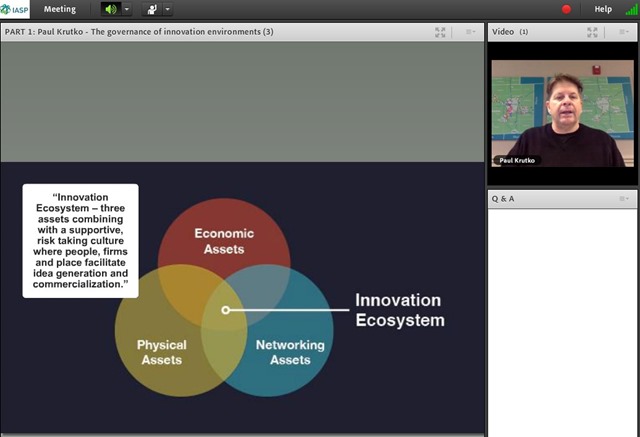
Task: Maximize the Video pod to full screen
Action: pyautogui.click(x=592, y=32)
